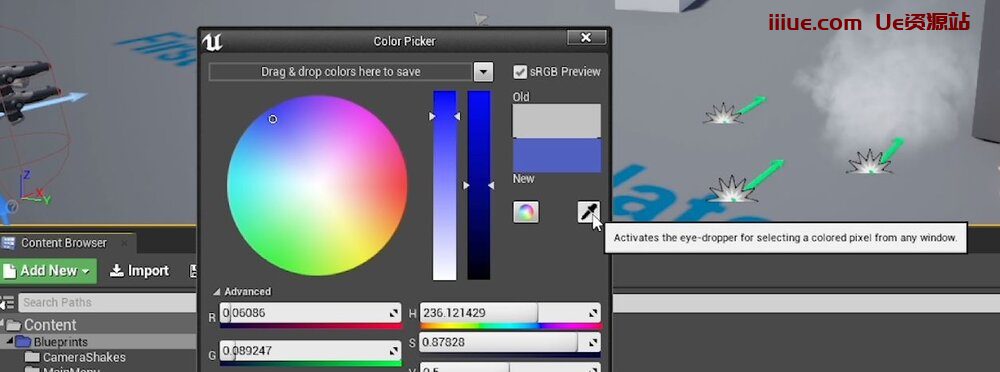Select the CameraShakes folder icon
This screenshot has height=372, width=1000.
click(x=33, y=357)
